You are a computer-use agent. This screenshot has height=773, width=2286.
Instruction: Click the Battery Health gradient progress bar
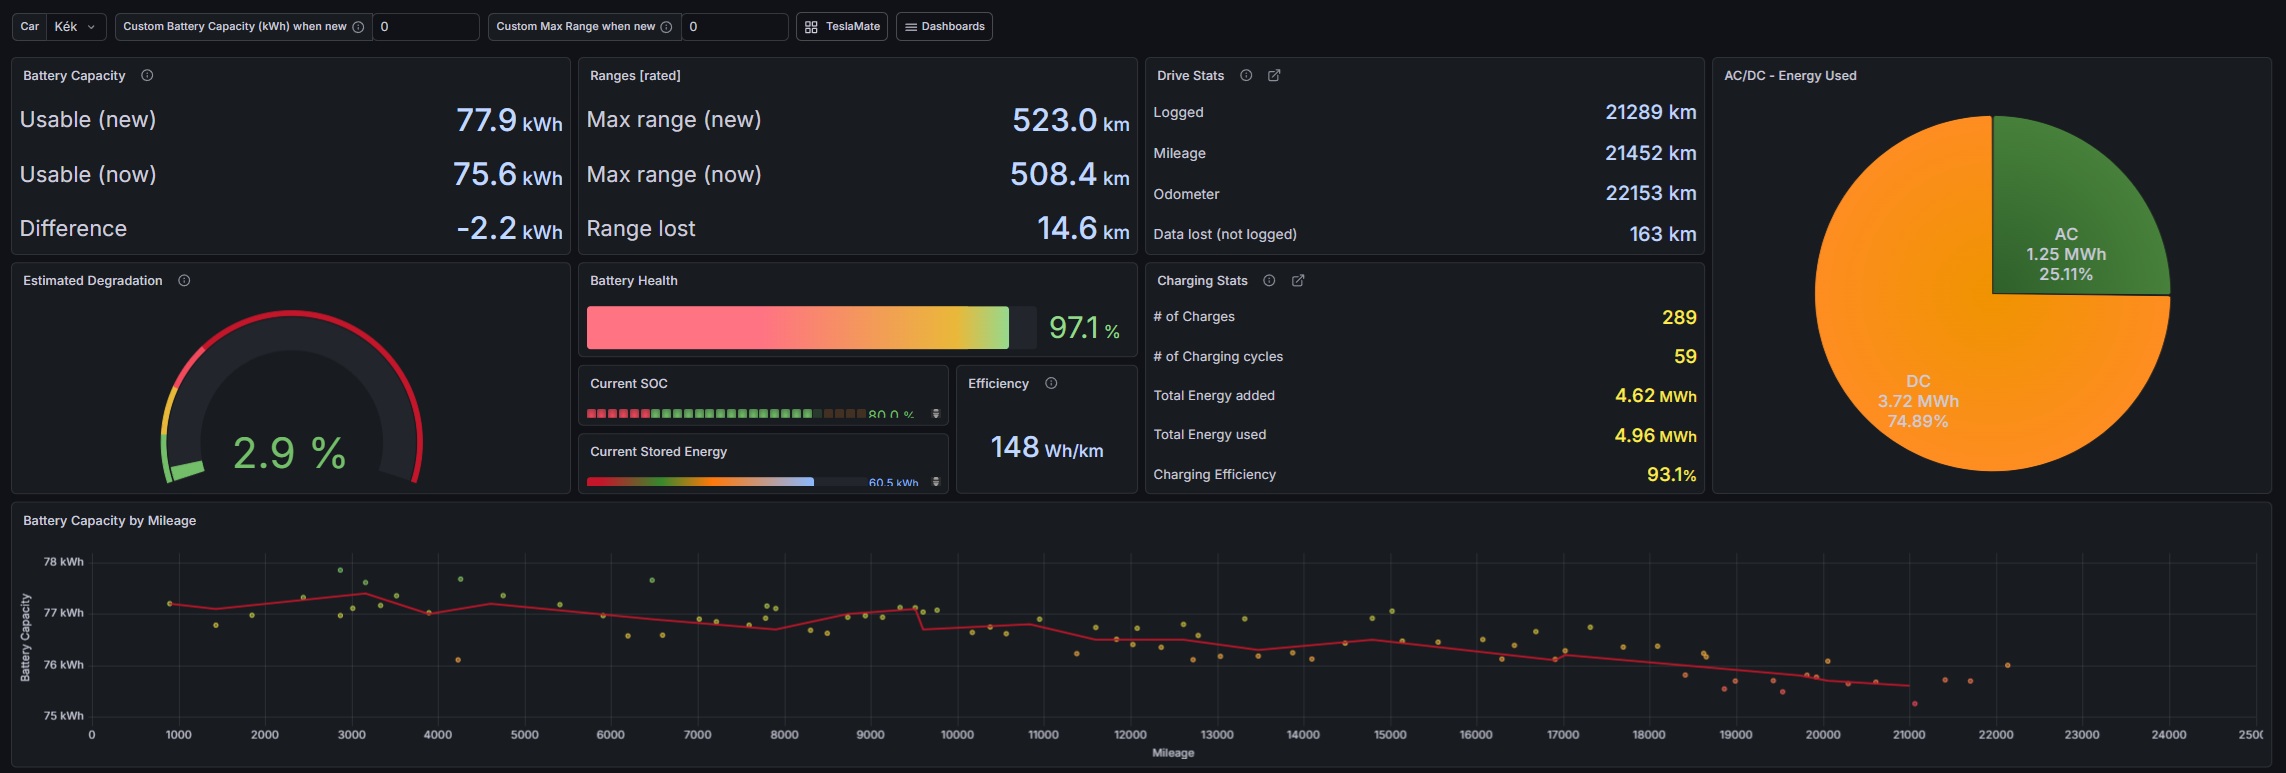pos(797,328)
